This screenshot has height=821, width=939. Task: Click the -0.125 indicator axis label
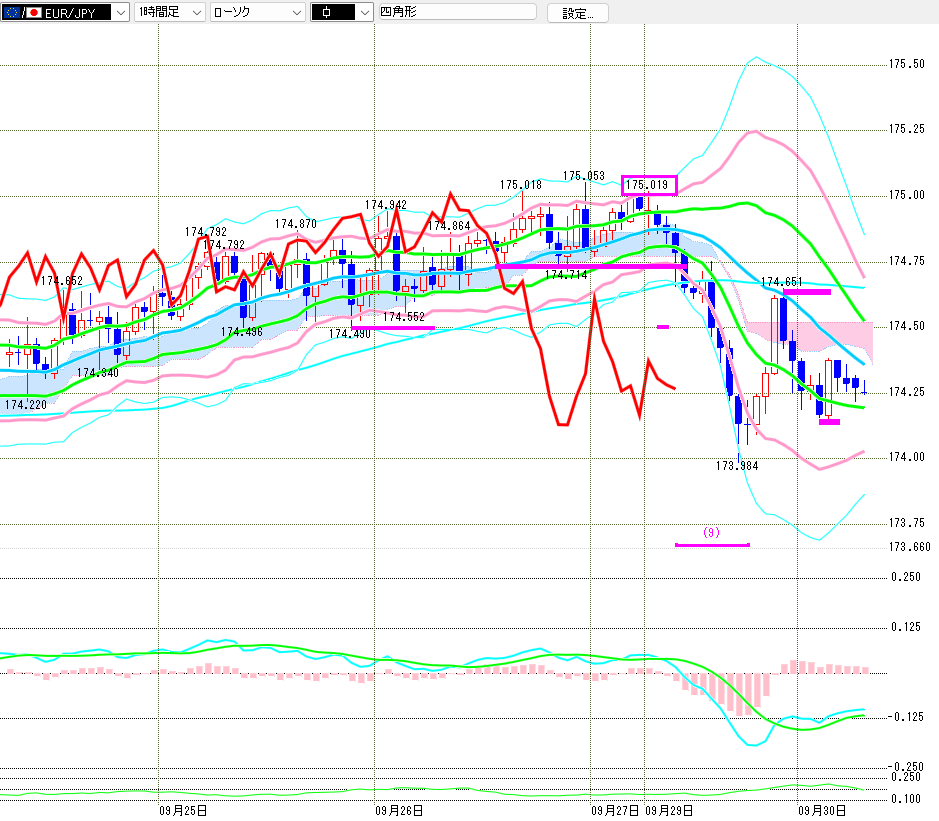click(x=906, y=717)
